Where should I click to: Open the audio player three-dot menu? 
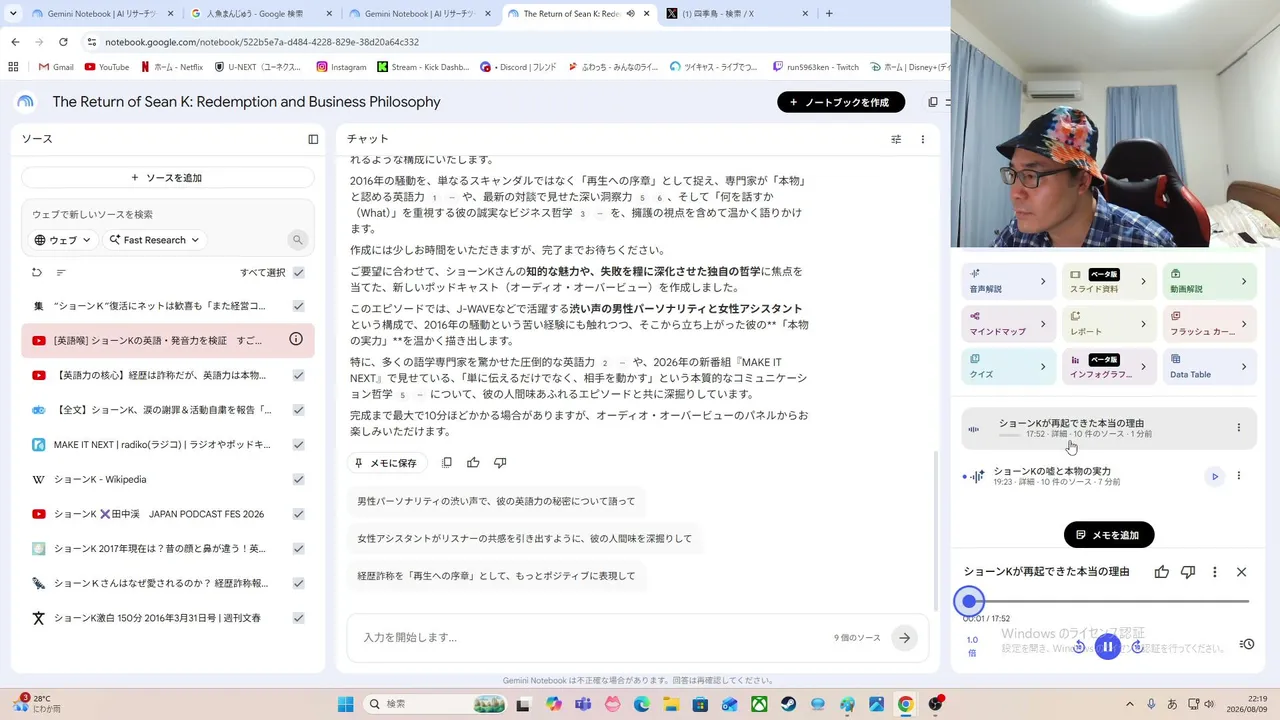[x=1215, y=572]
